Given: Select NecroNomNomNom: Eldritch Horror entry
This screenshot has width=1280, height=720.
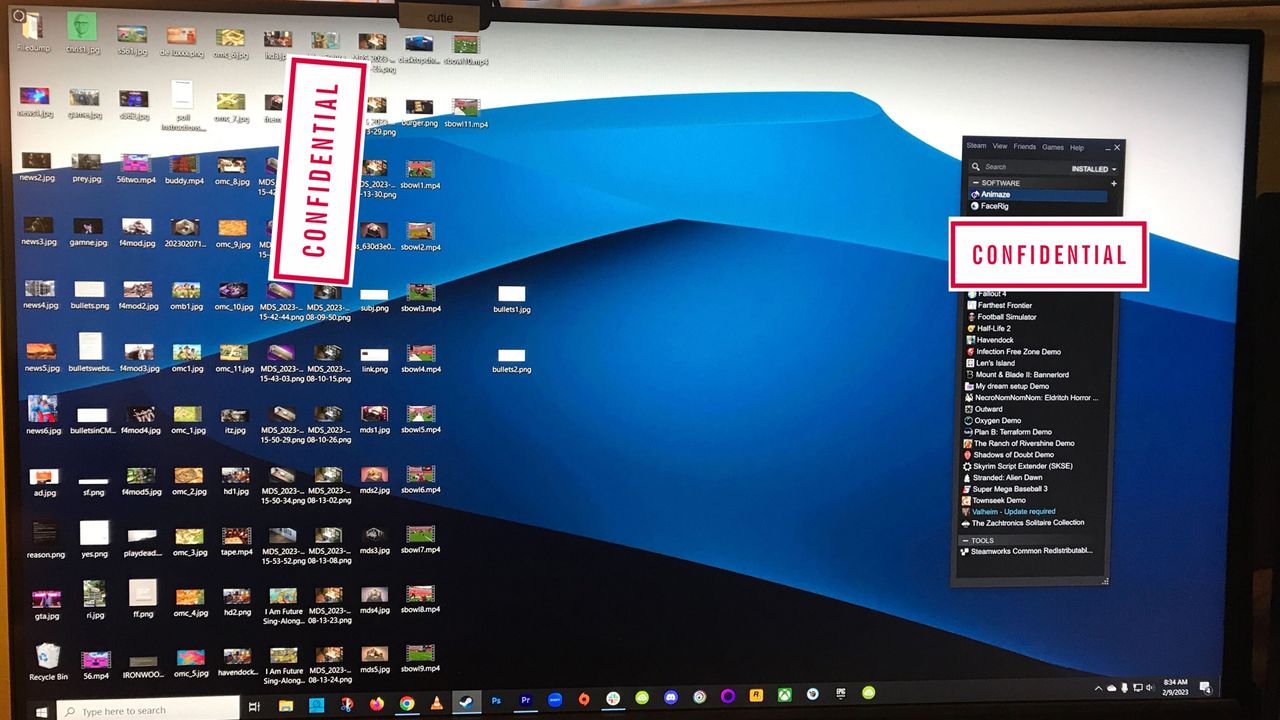Looking at the screenshot, I should (x=1030, y=398).
